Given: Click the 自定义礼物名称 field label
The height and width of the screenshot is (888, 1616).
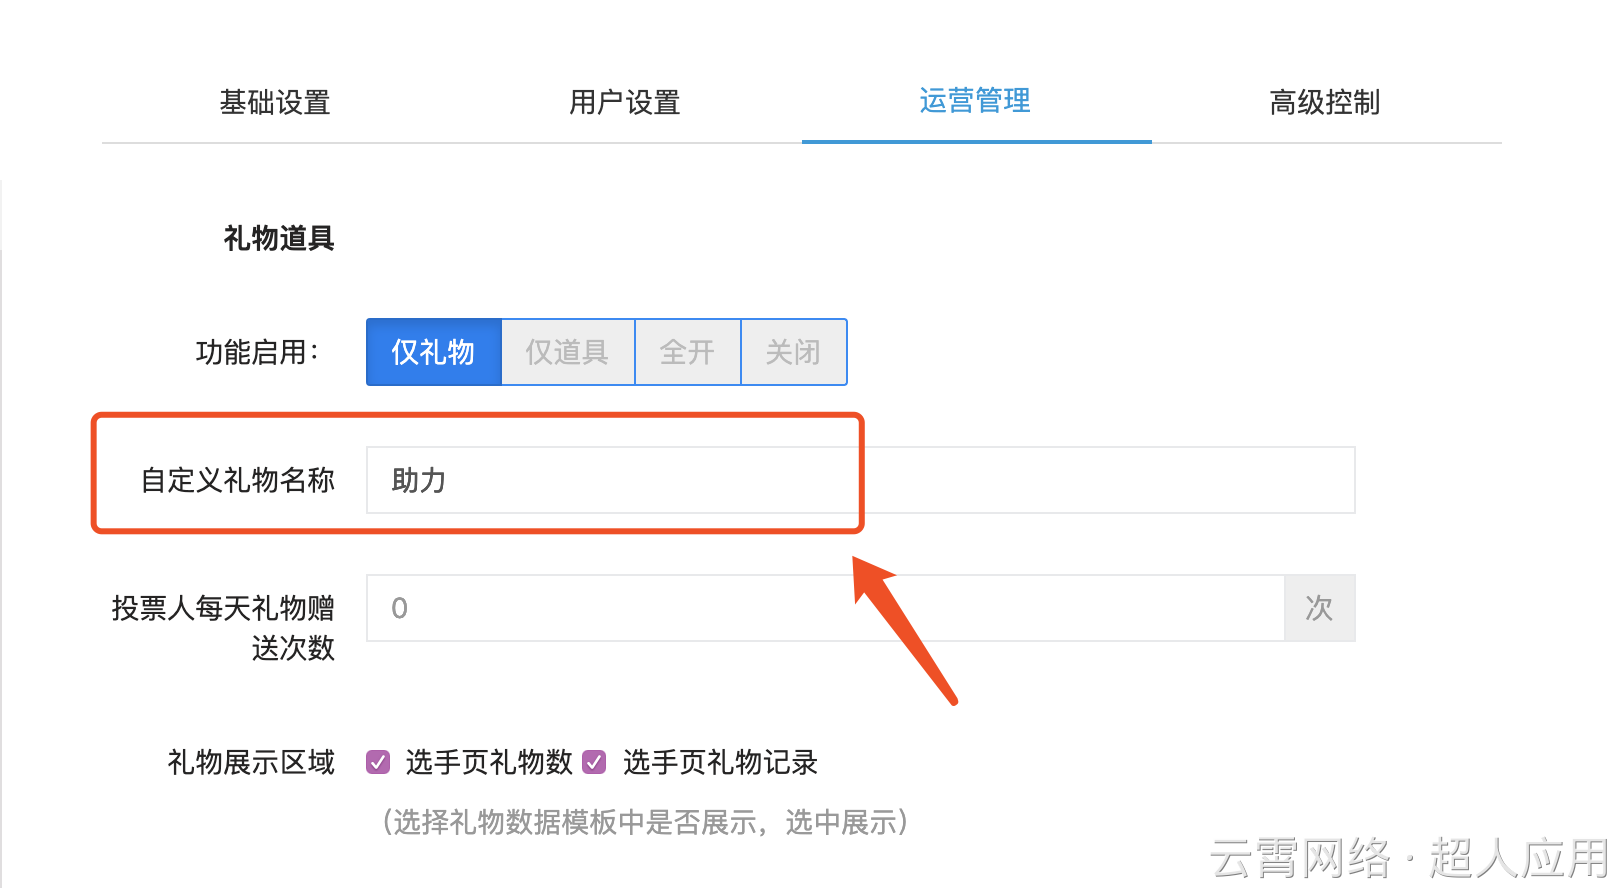Looking at the screenshot, I should click(238, 480).
